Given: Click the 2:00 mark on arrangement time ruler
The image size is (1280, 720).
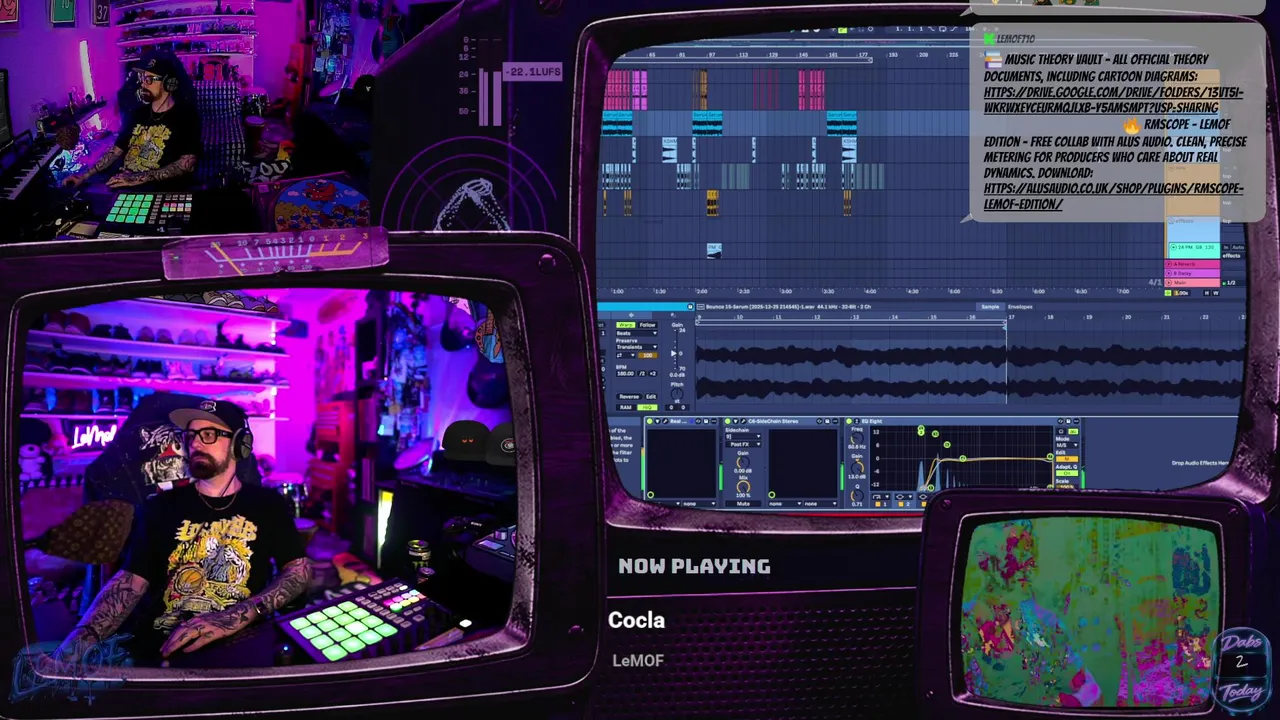Looking at the screenshot, I should [704, 291].
